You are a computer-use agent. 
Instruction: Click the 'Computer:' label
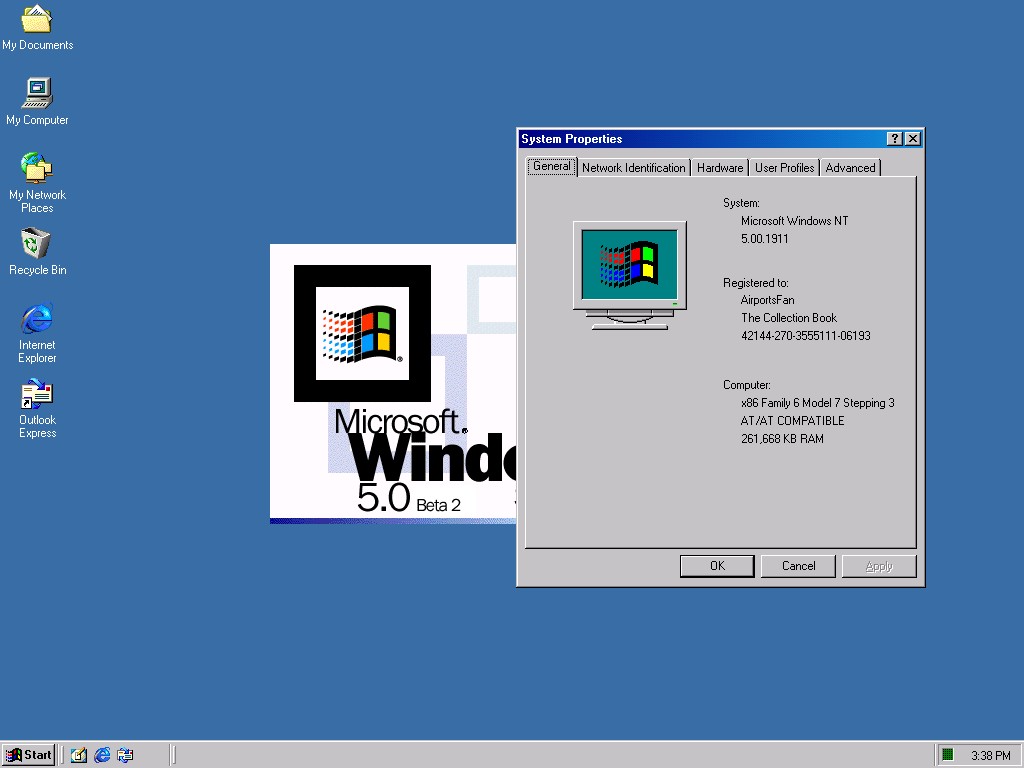746,385
